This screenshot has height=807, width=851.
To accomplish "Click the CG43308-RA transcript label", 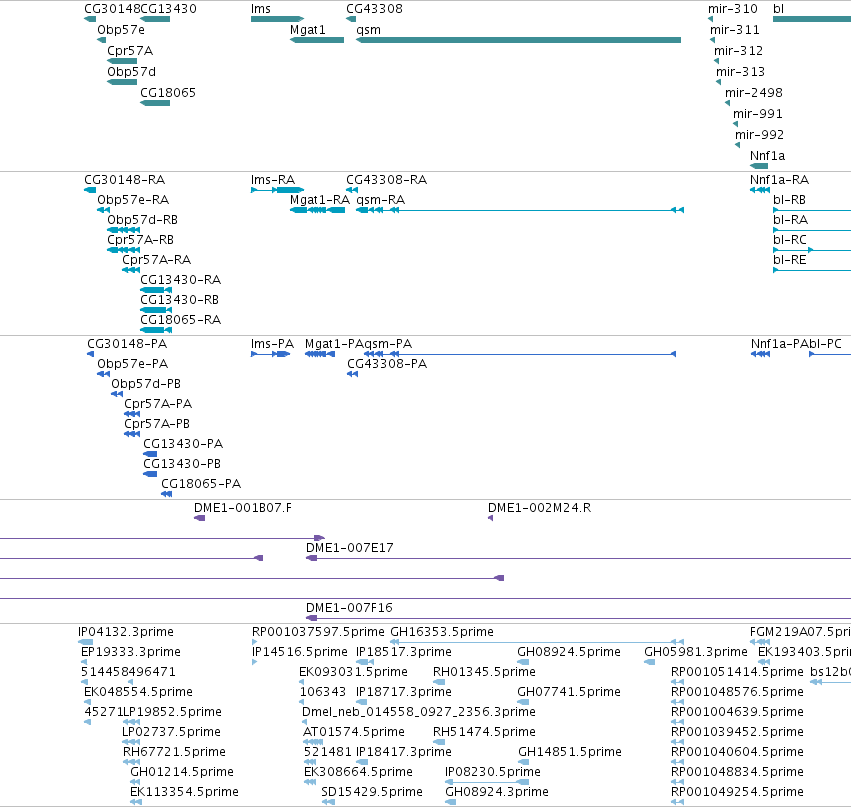I will (x=386, y=180).
